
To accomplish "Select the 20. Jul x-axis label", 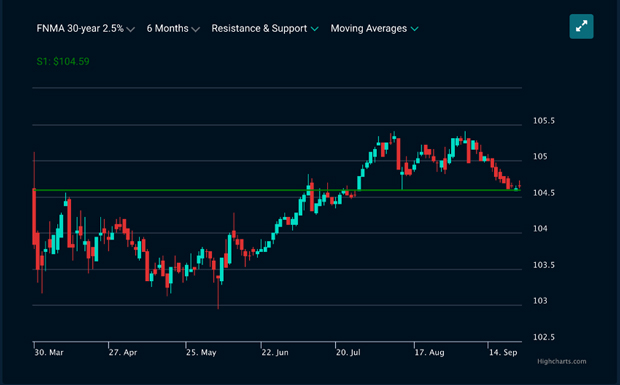I will coord(348,352).
